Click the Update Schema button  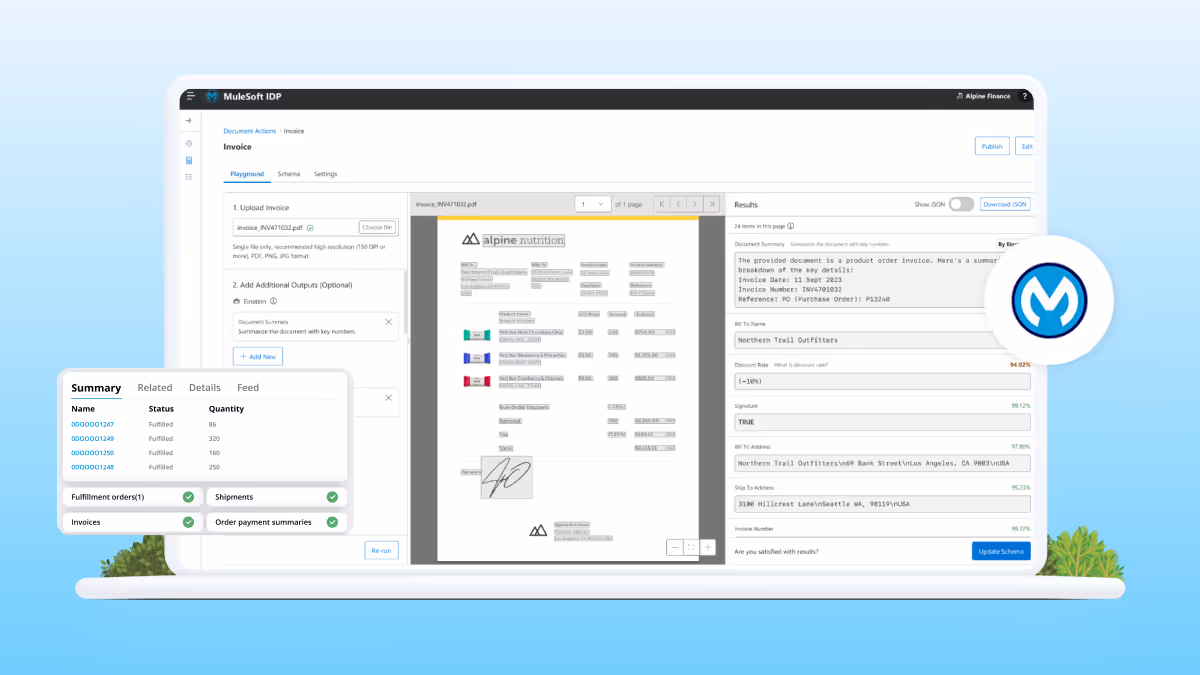(x=1001, y=551)
